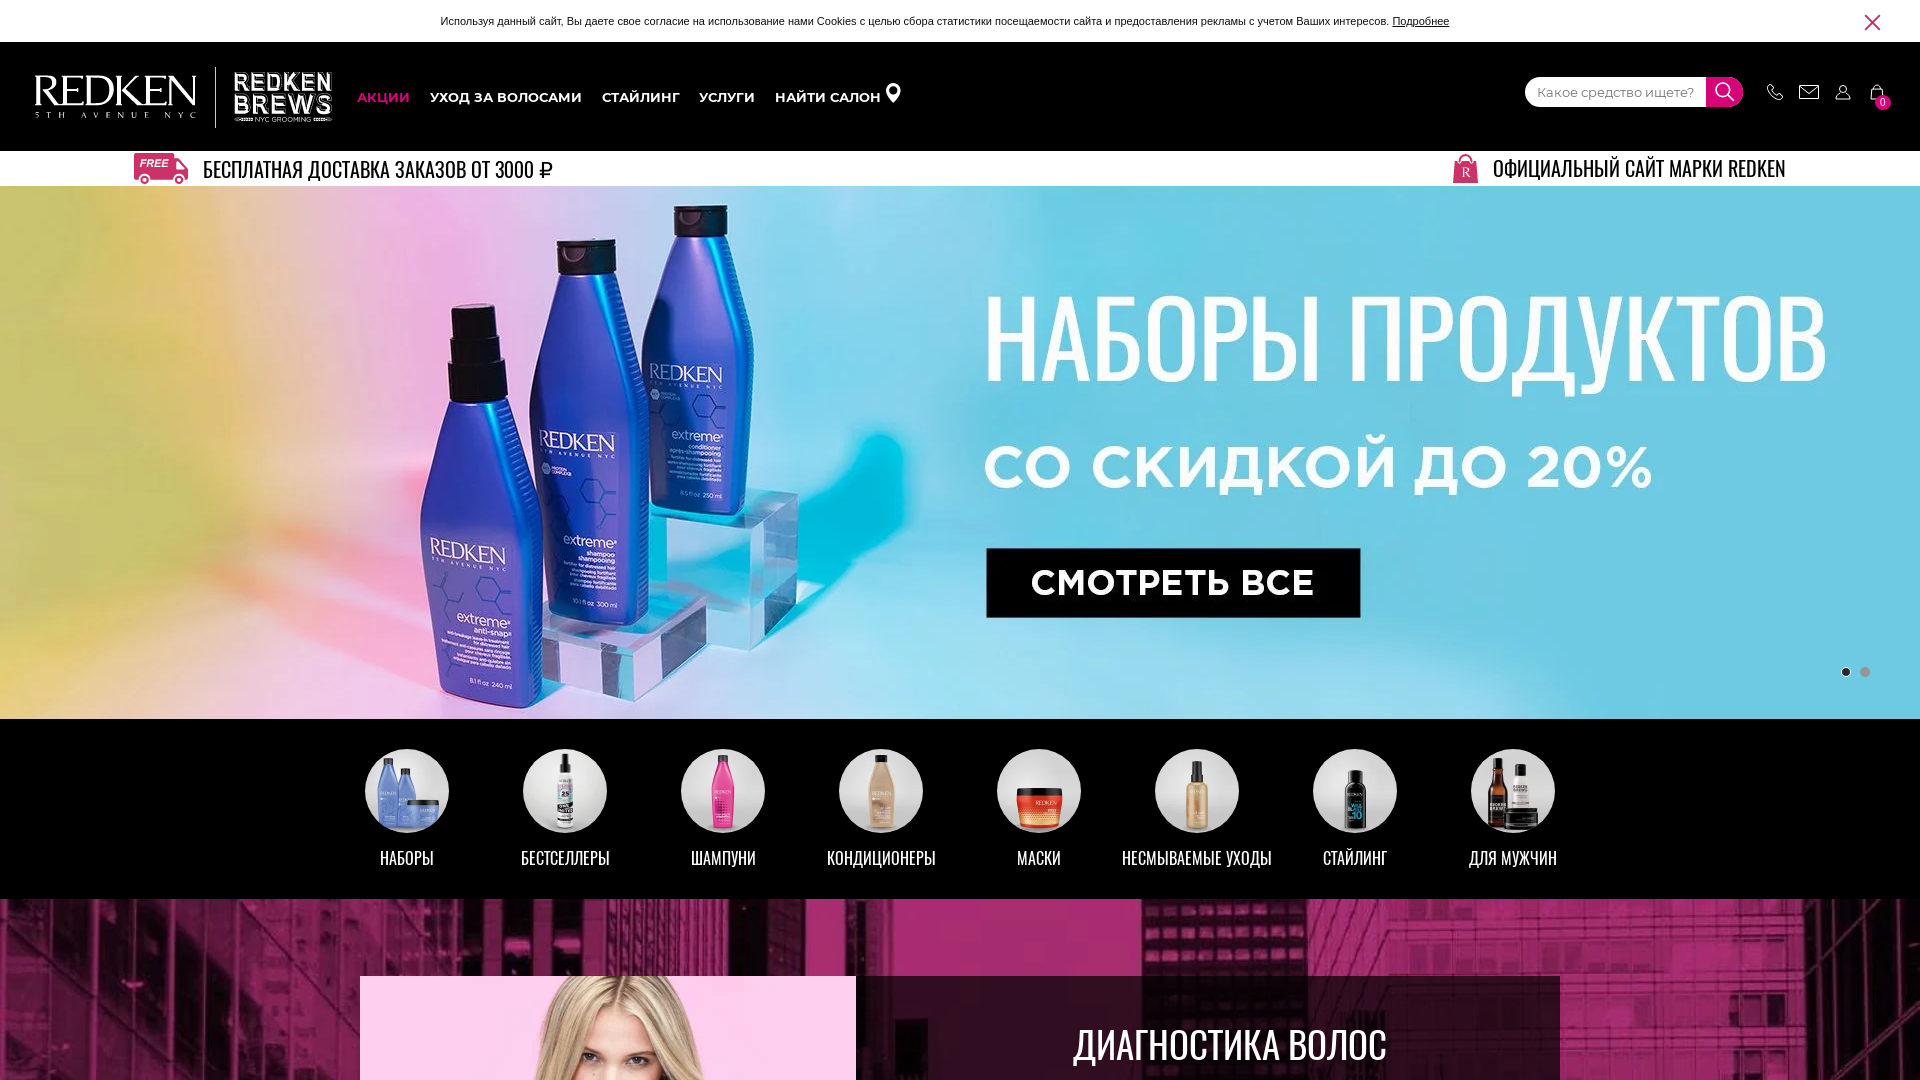Open the 'Бестселлеры' category icon

[565, 791]
